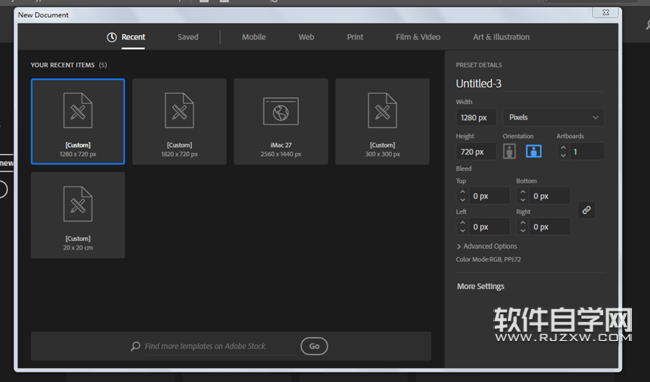Click the search magnifier icon for Adobe Stock
This screenshot has width=650, height=382.
136,346
